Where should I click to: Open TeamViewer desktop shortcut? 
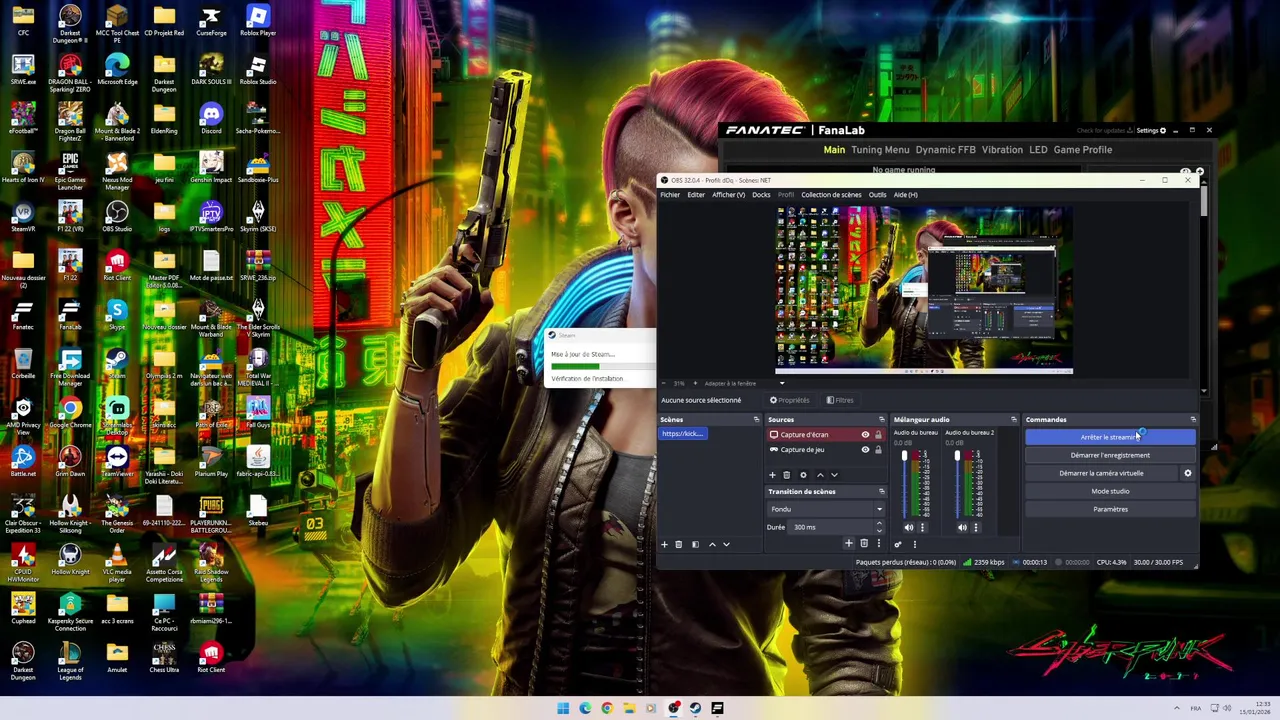(117, 460)
